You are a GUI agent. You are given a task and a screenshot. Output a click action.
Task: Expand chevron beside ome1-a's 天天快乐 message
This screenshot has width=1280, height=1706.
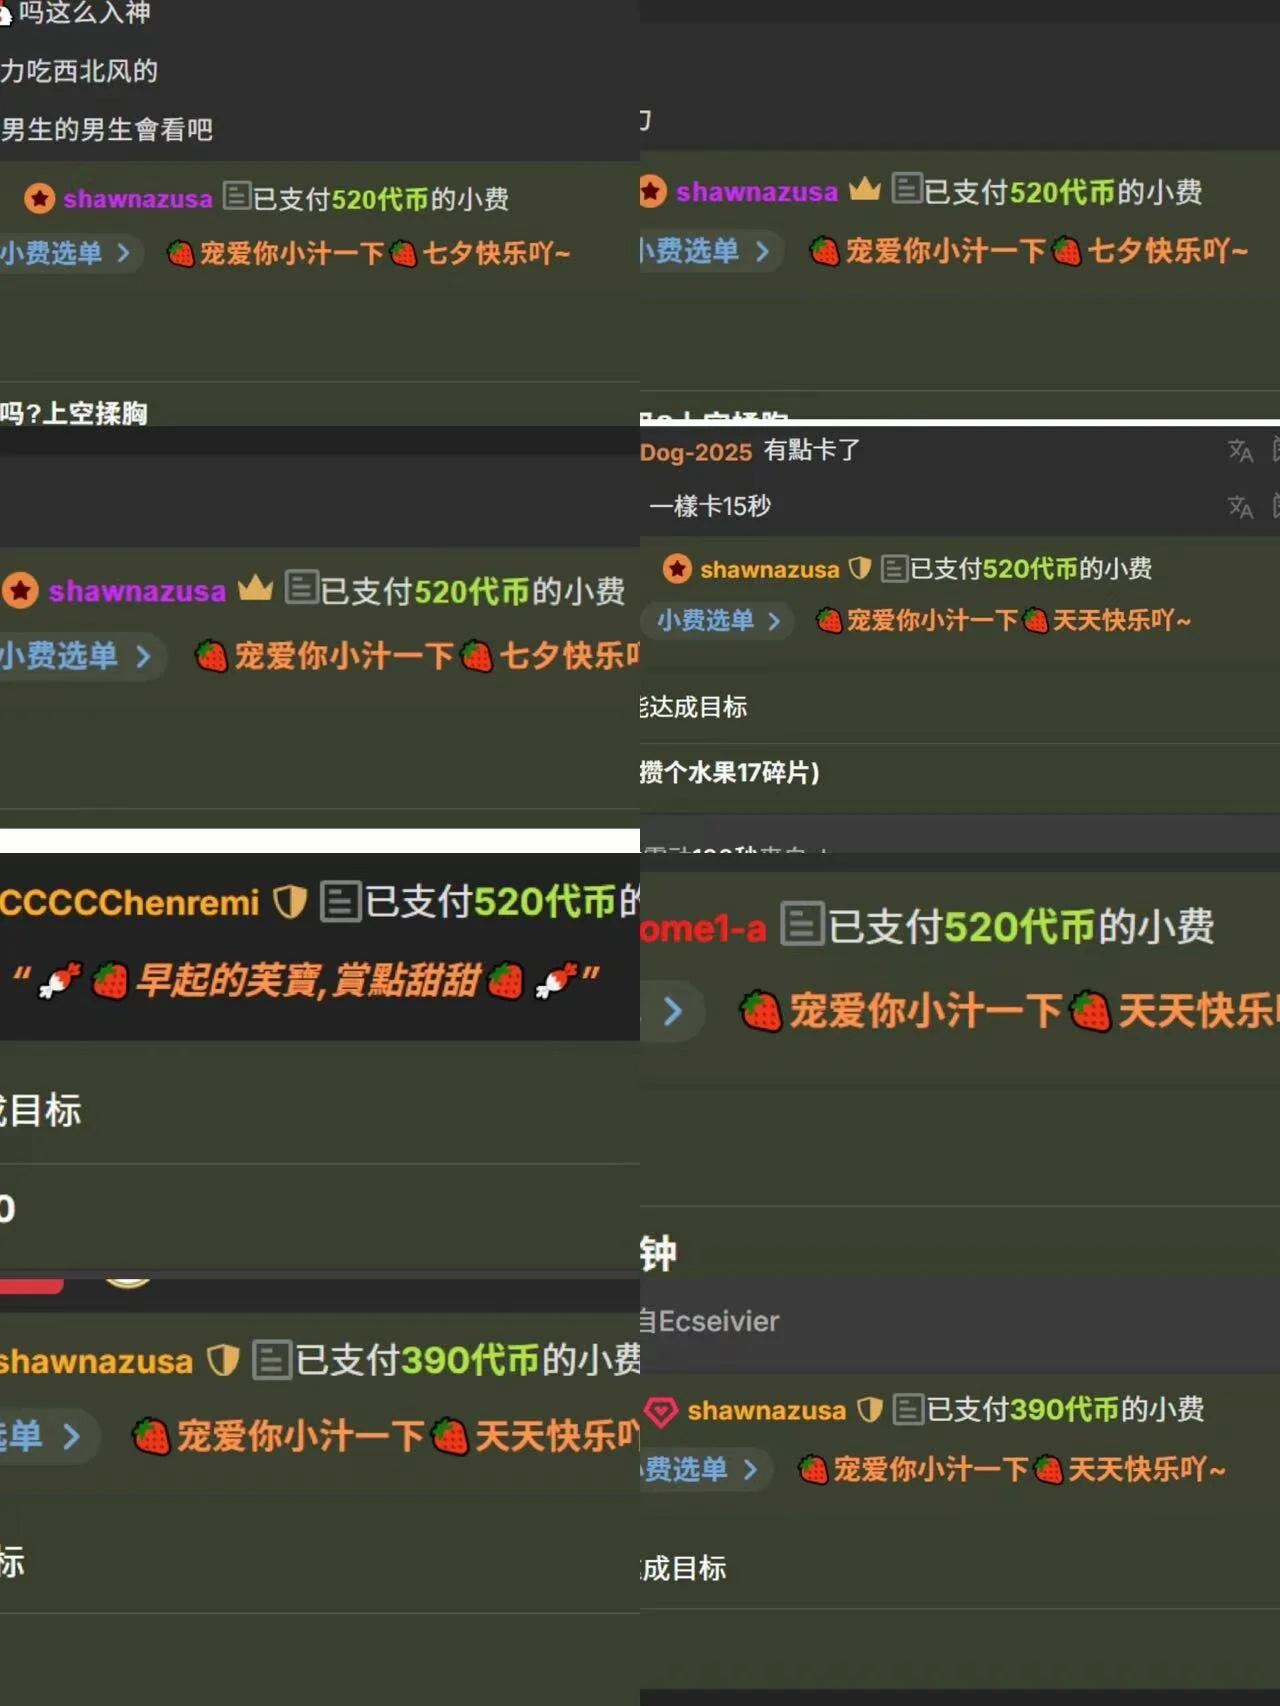tap(673, 1012)
